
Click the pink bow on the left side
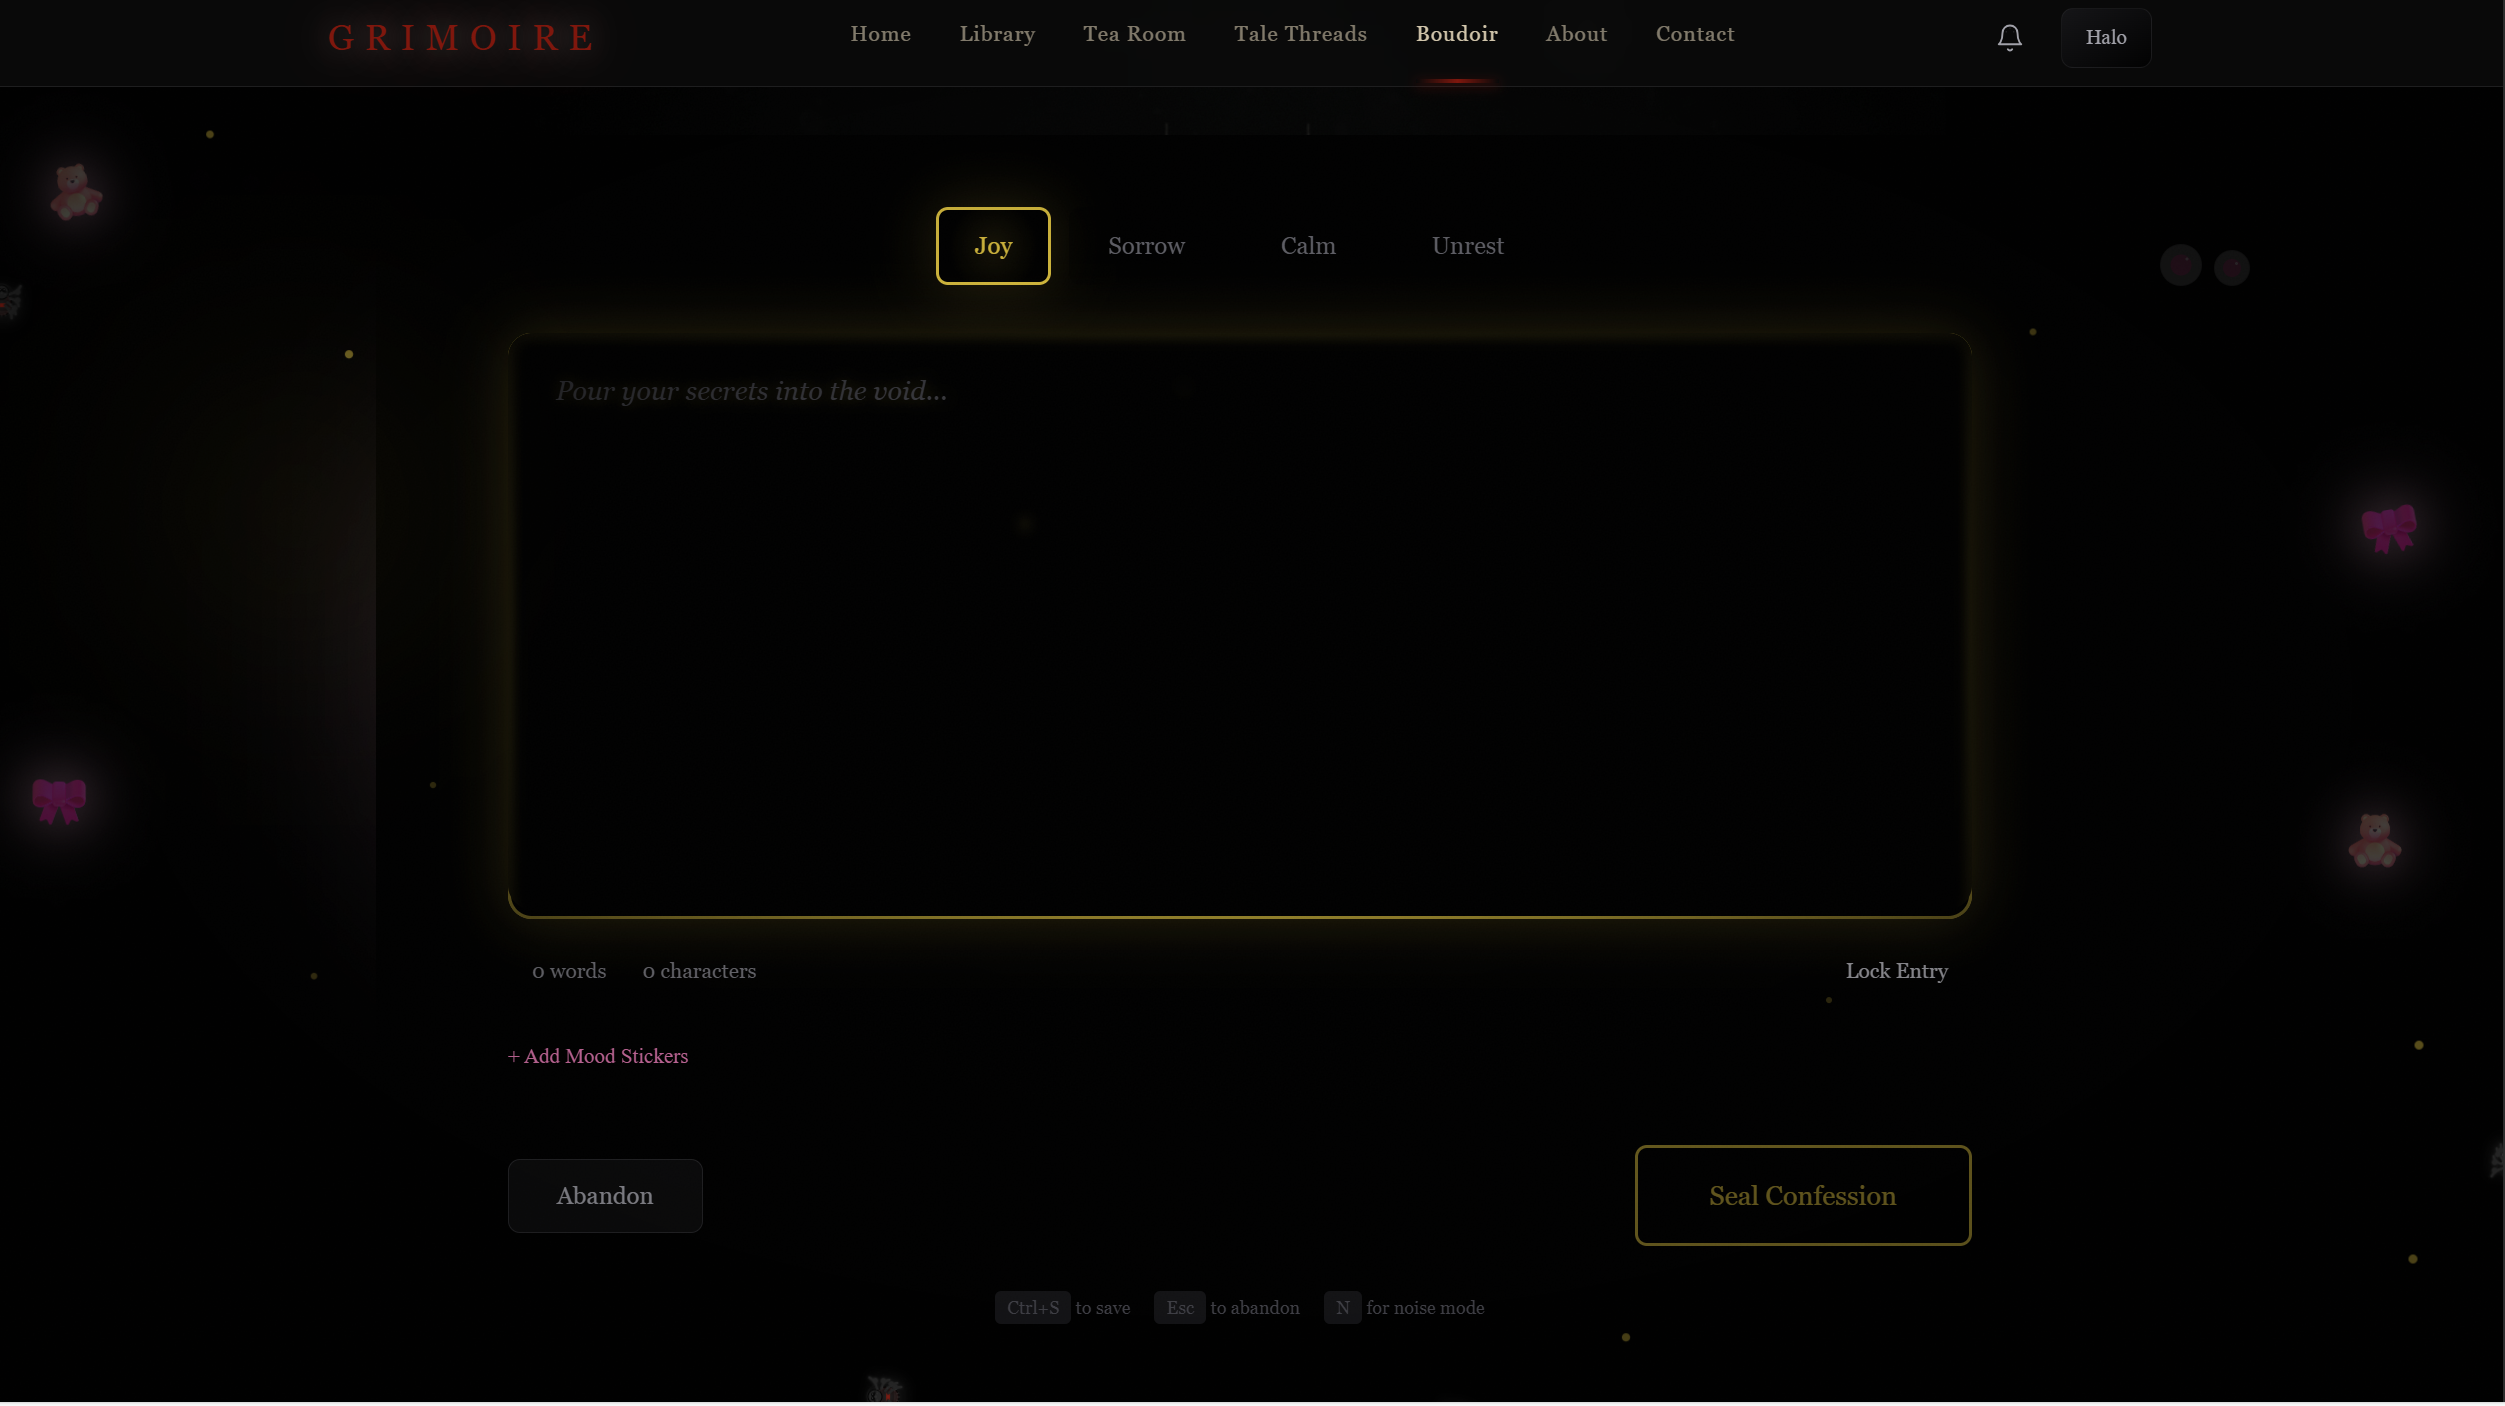59,800
